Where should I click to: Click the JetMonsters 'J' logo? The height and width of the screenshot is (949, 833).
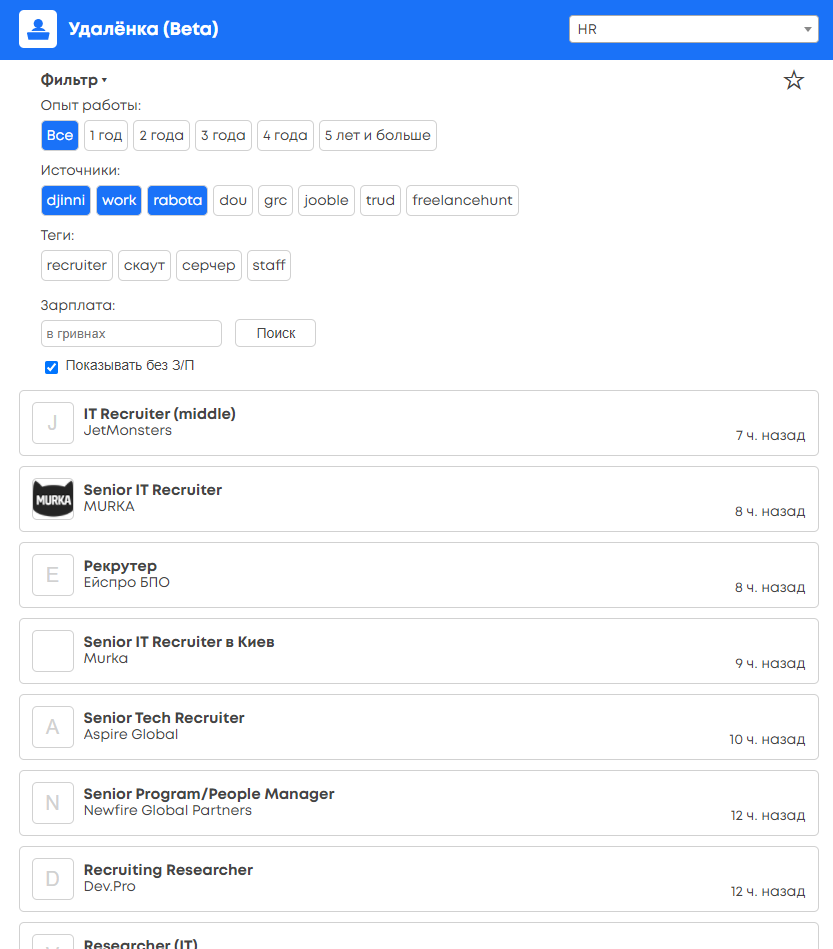[53, 423]
